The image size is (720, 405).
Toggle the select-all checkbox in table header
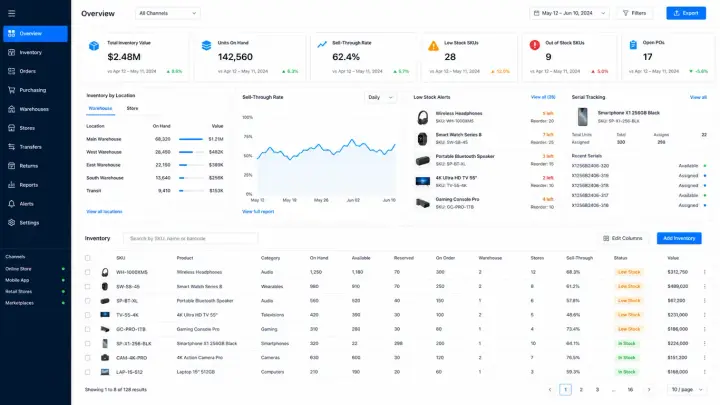tap(88, 258)
